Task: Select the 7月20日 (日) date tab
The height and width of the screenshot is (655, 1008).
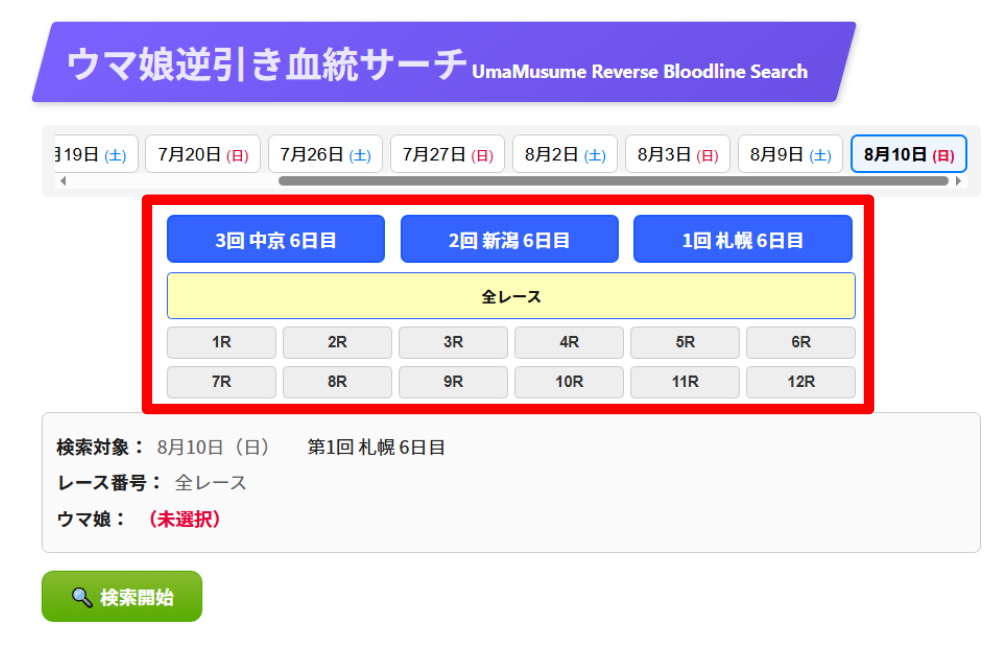Action: (x=202, y=154)
